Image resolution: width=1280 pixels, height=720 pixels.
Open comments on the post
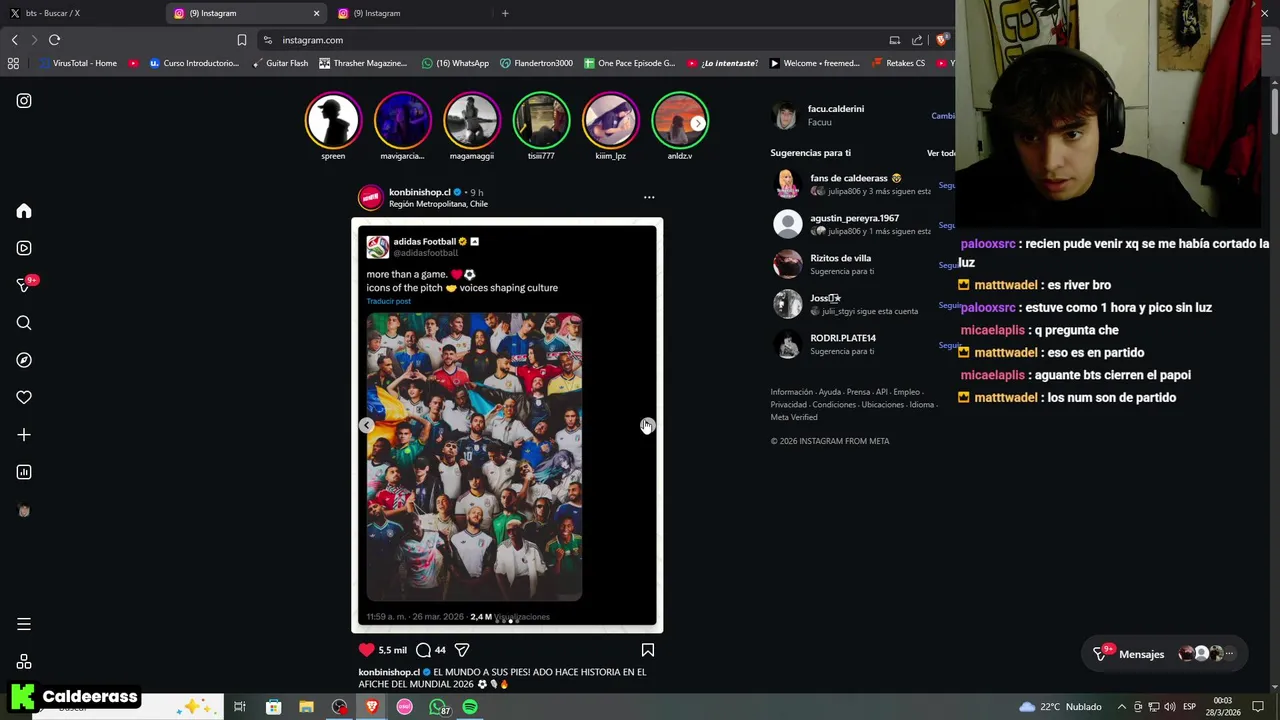point(423,650)
